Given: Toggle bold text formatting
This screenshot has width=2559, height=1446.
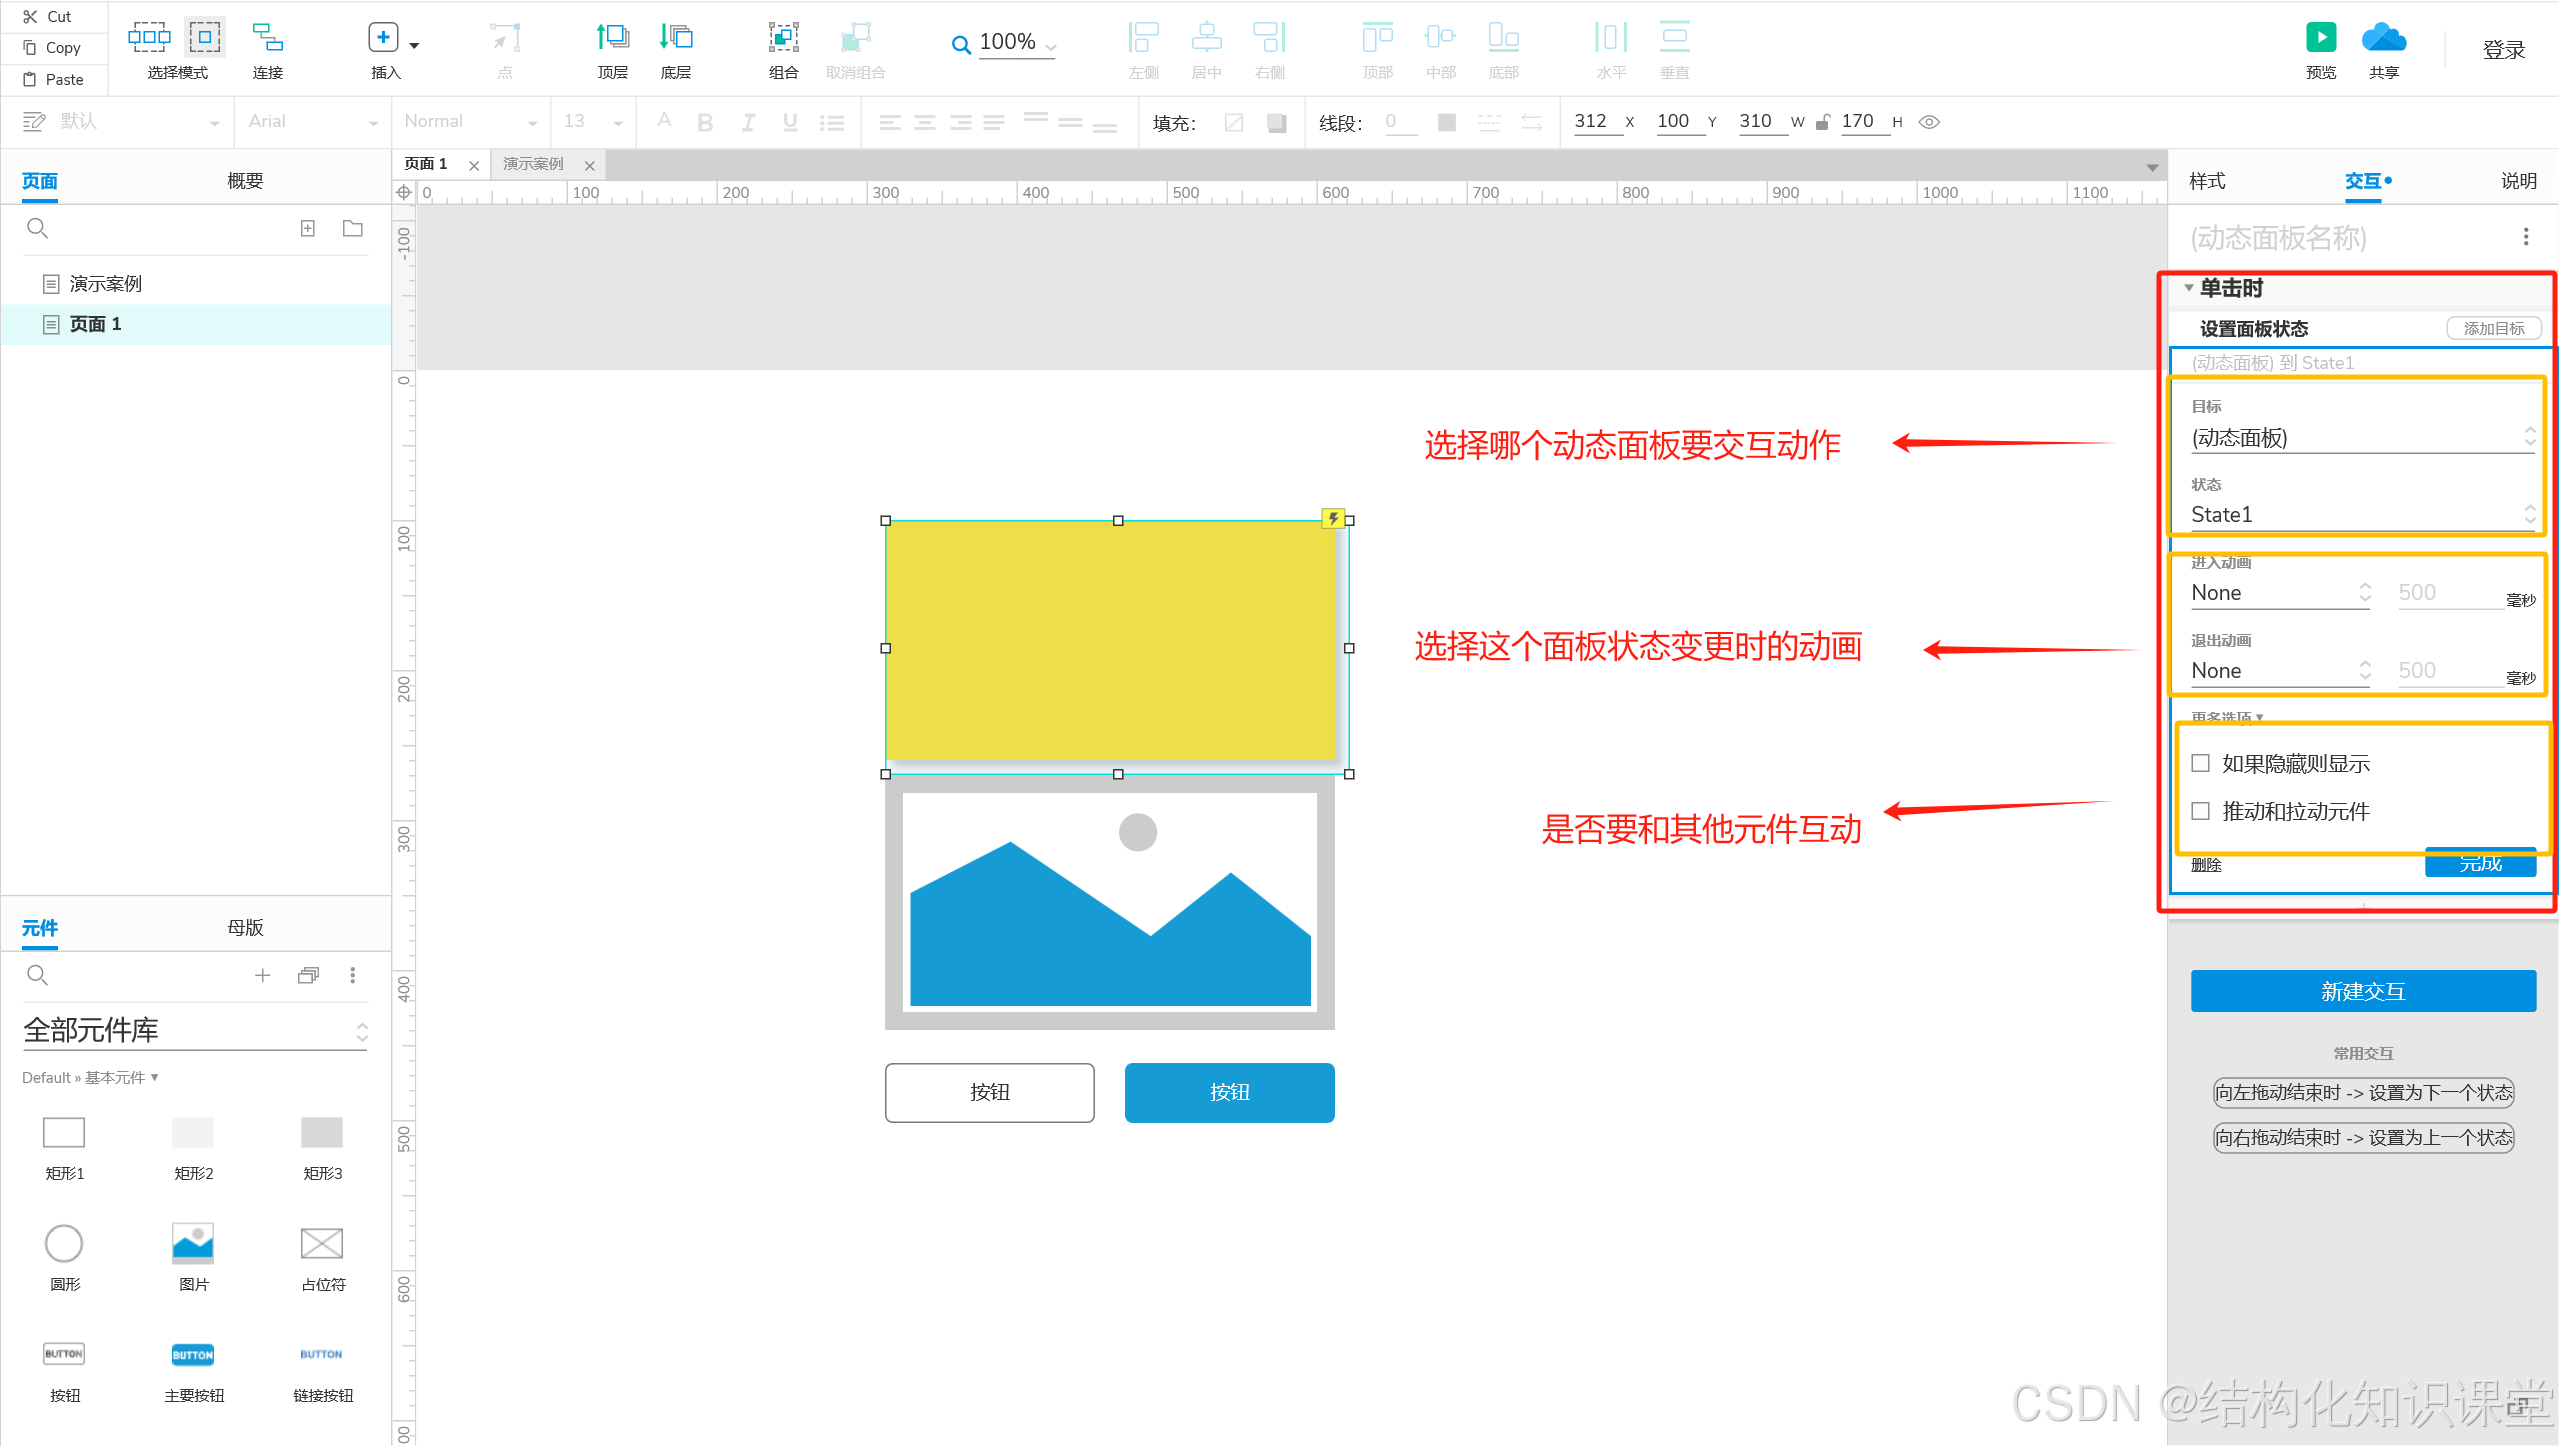Looking at the screenshot, I should click(705, 122).
